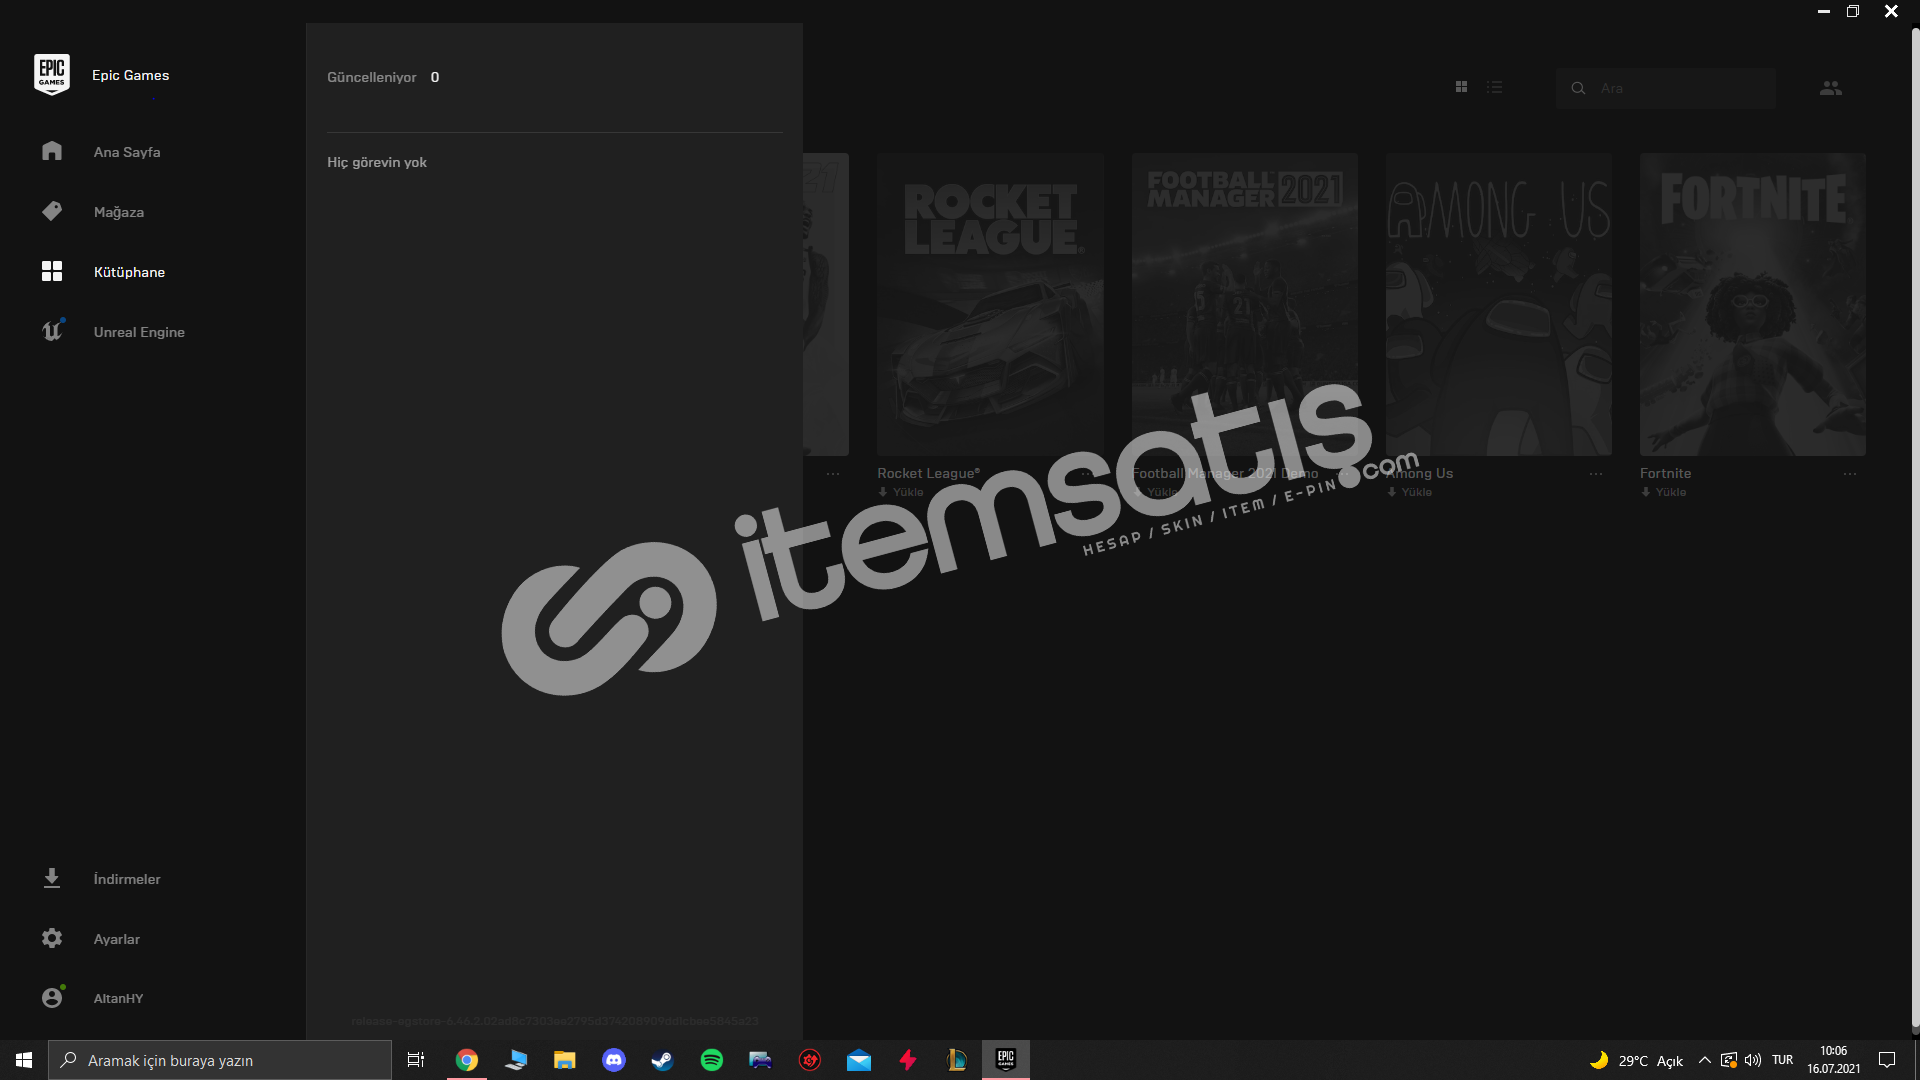
Task: Open the red lightning bolt taskbar app
Action: click(x=908, y=1060)
